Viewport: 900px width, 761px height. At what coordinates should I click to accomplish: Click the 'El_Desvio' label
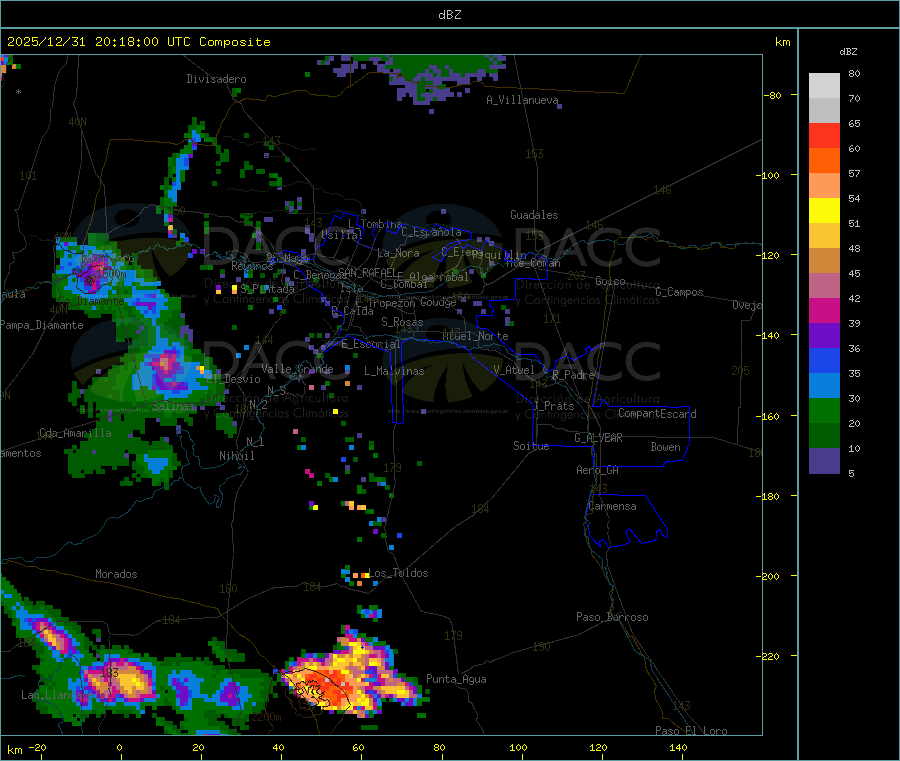pos(233,379)
